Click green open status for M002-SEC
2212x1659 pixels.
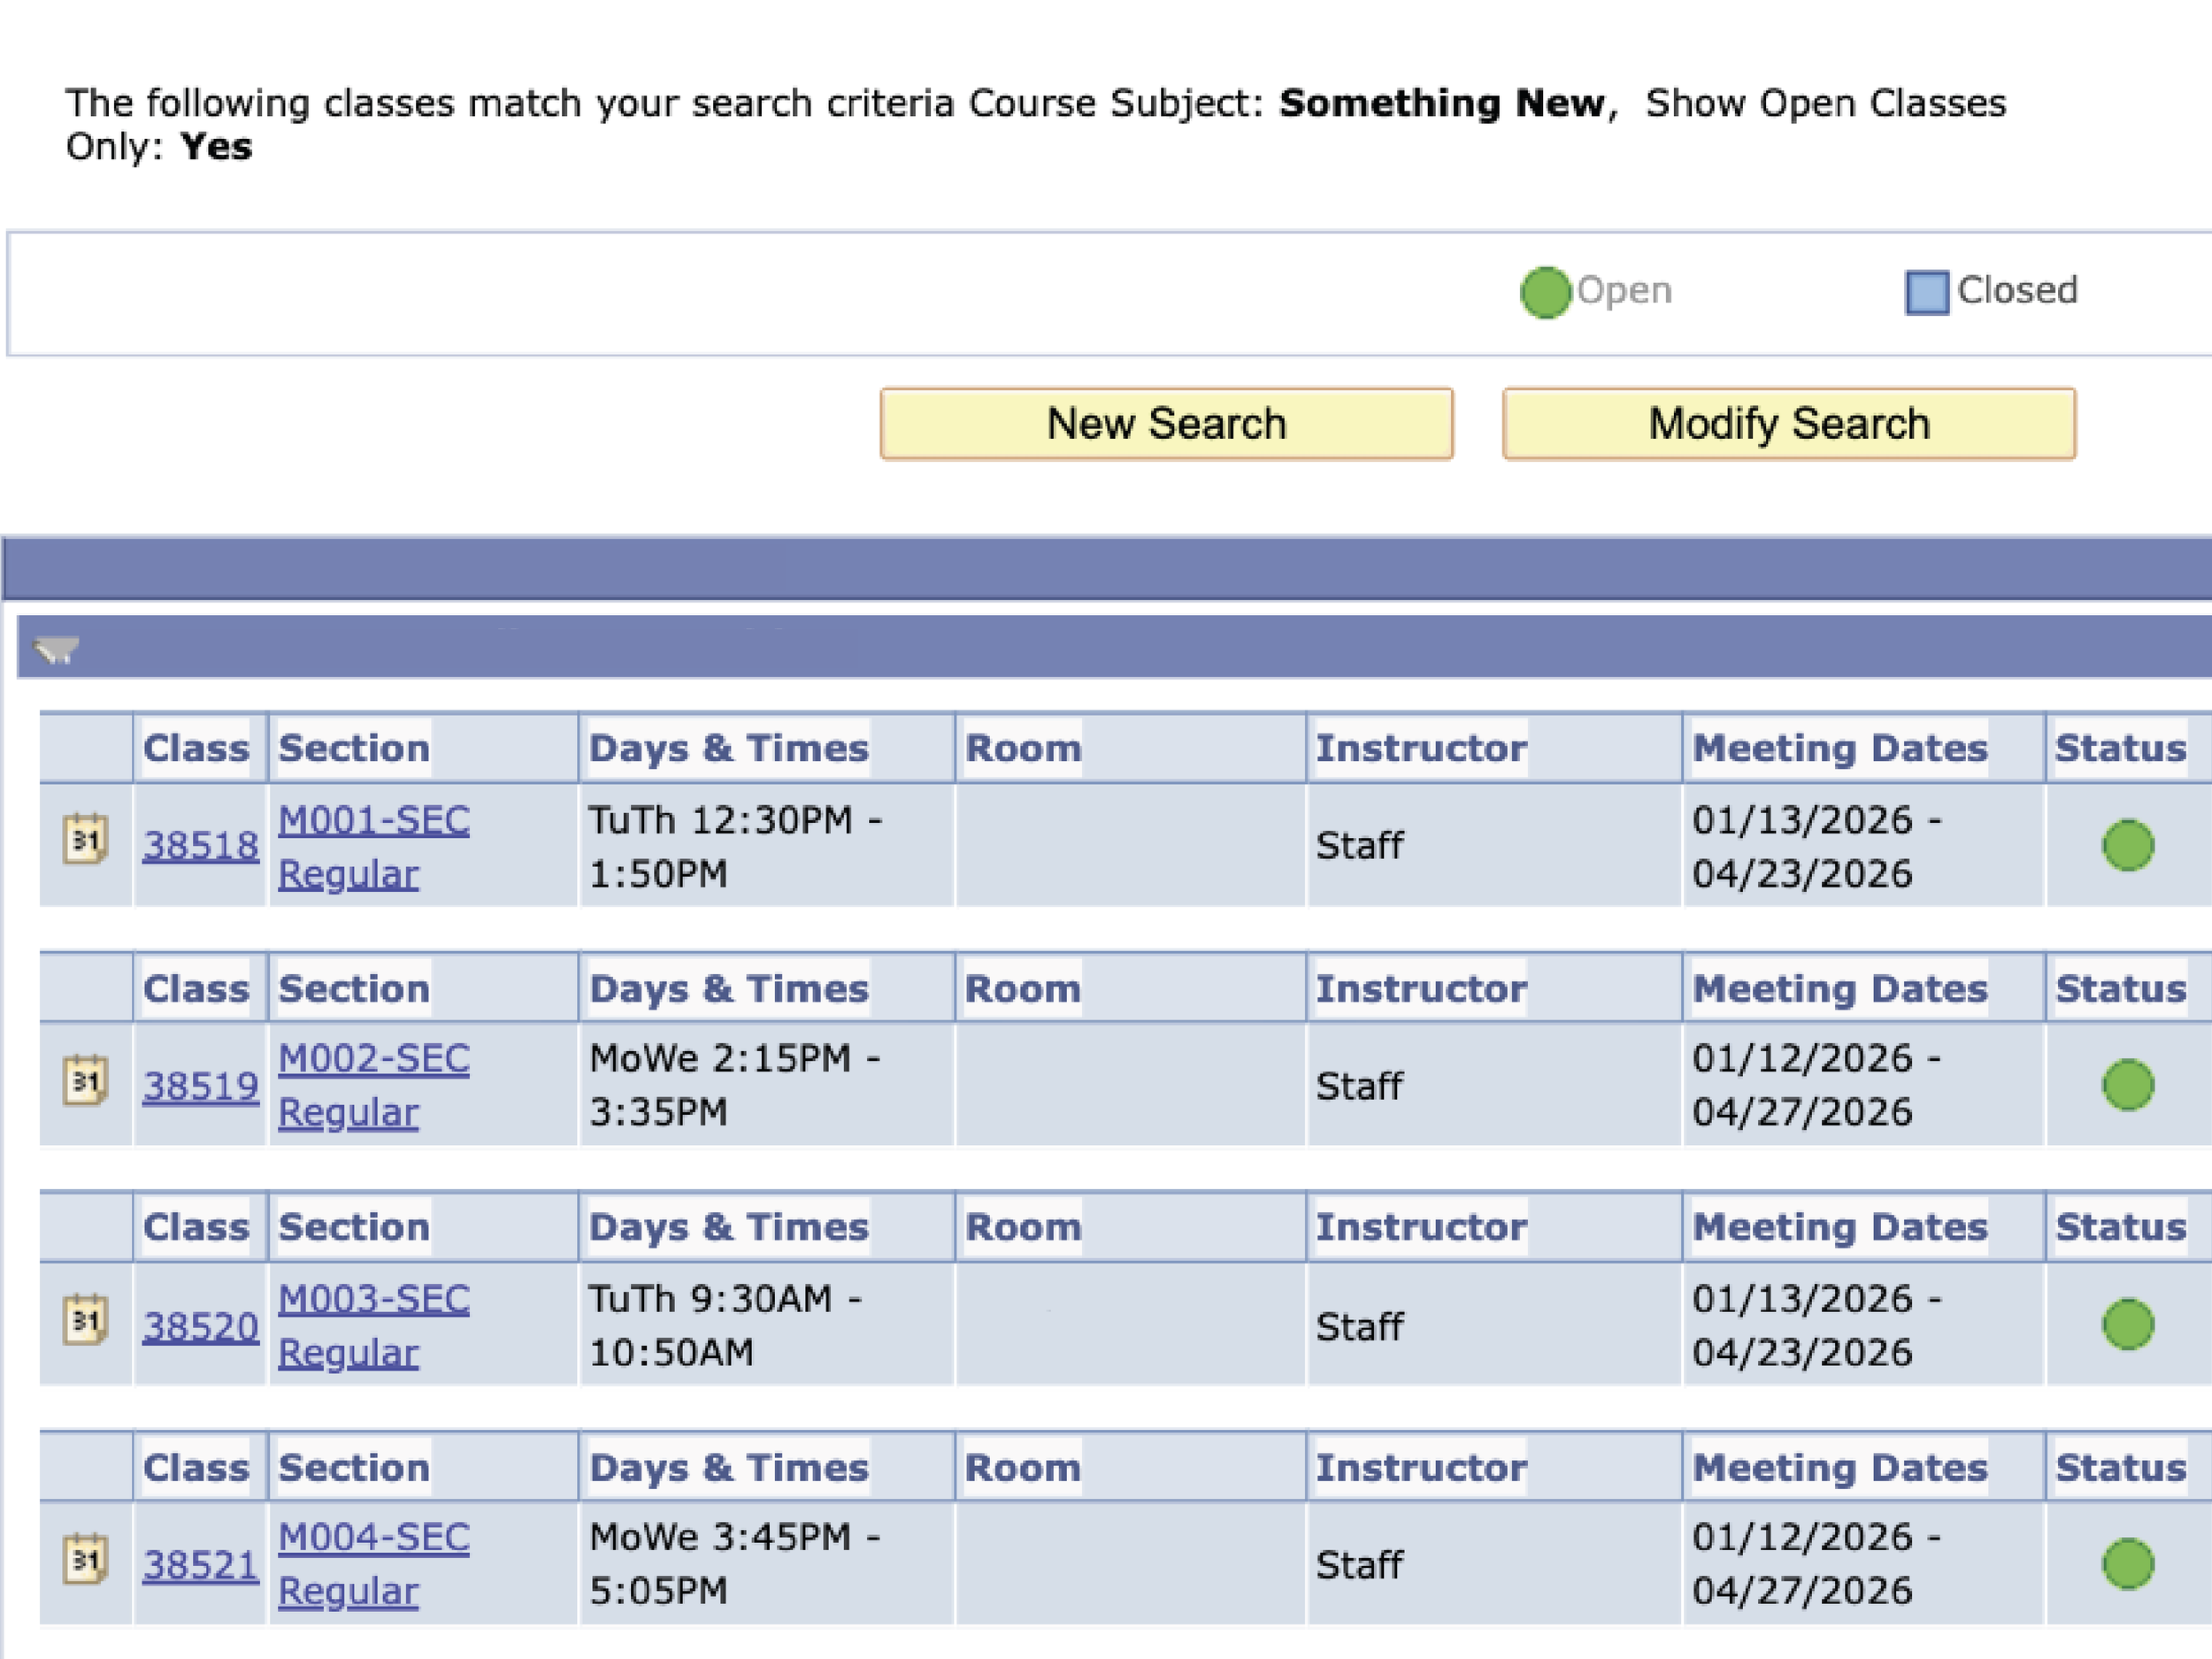coord(2127,1085)
